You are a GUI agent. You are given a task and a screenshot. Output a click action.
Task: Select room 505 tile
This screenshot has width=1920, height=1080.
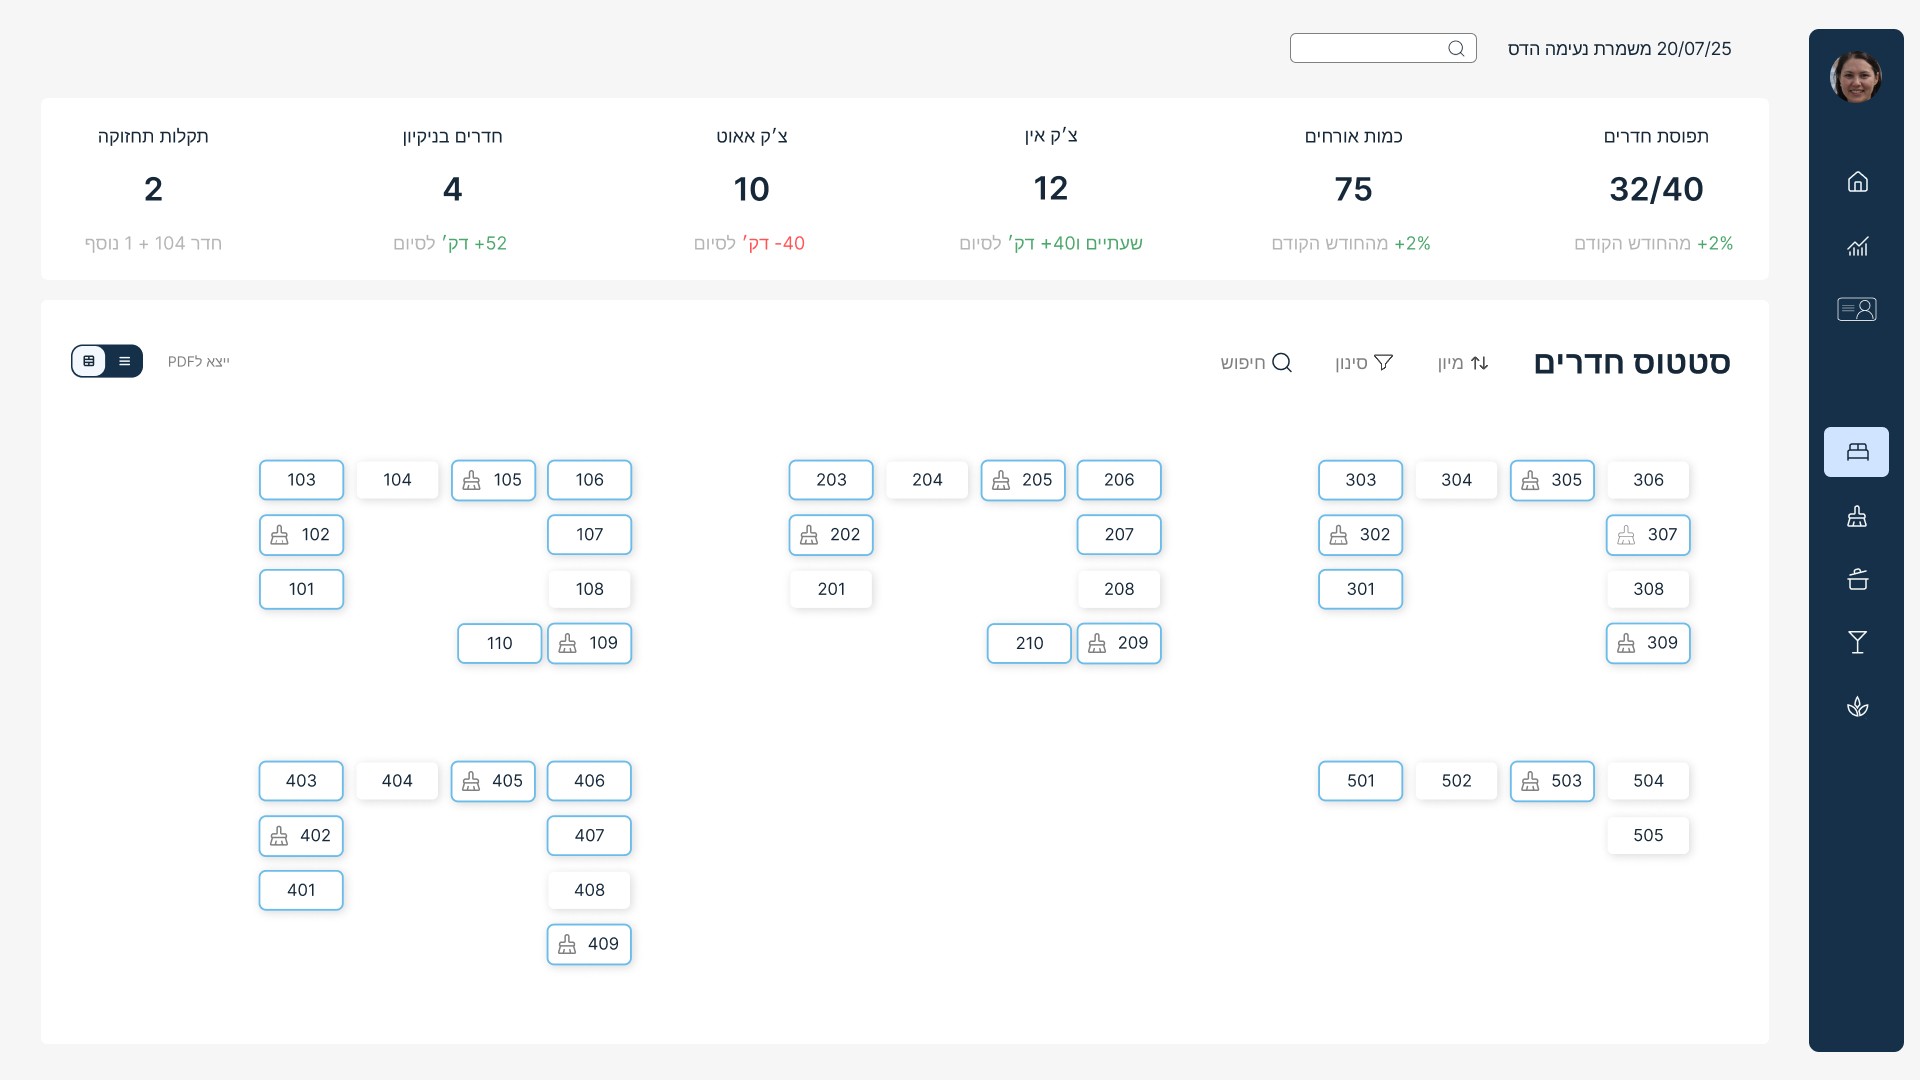tap(1648, 836)
